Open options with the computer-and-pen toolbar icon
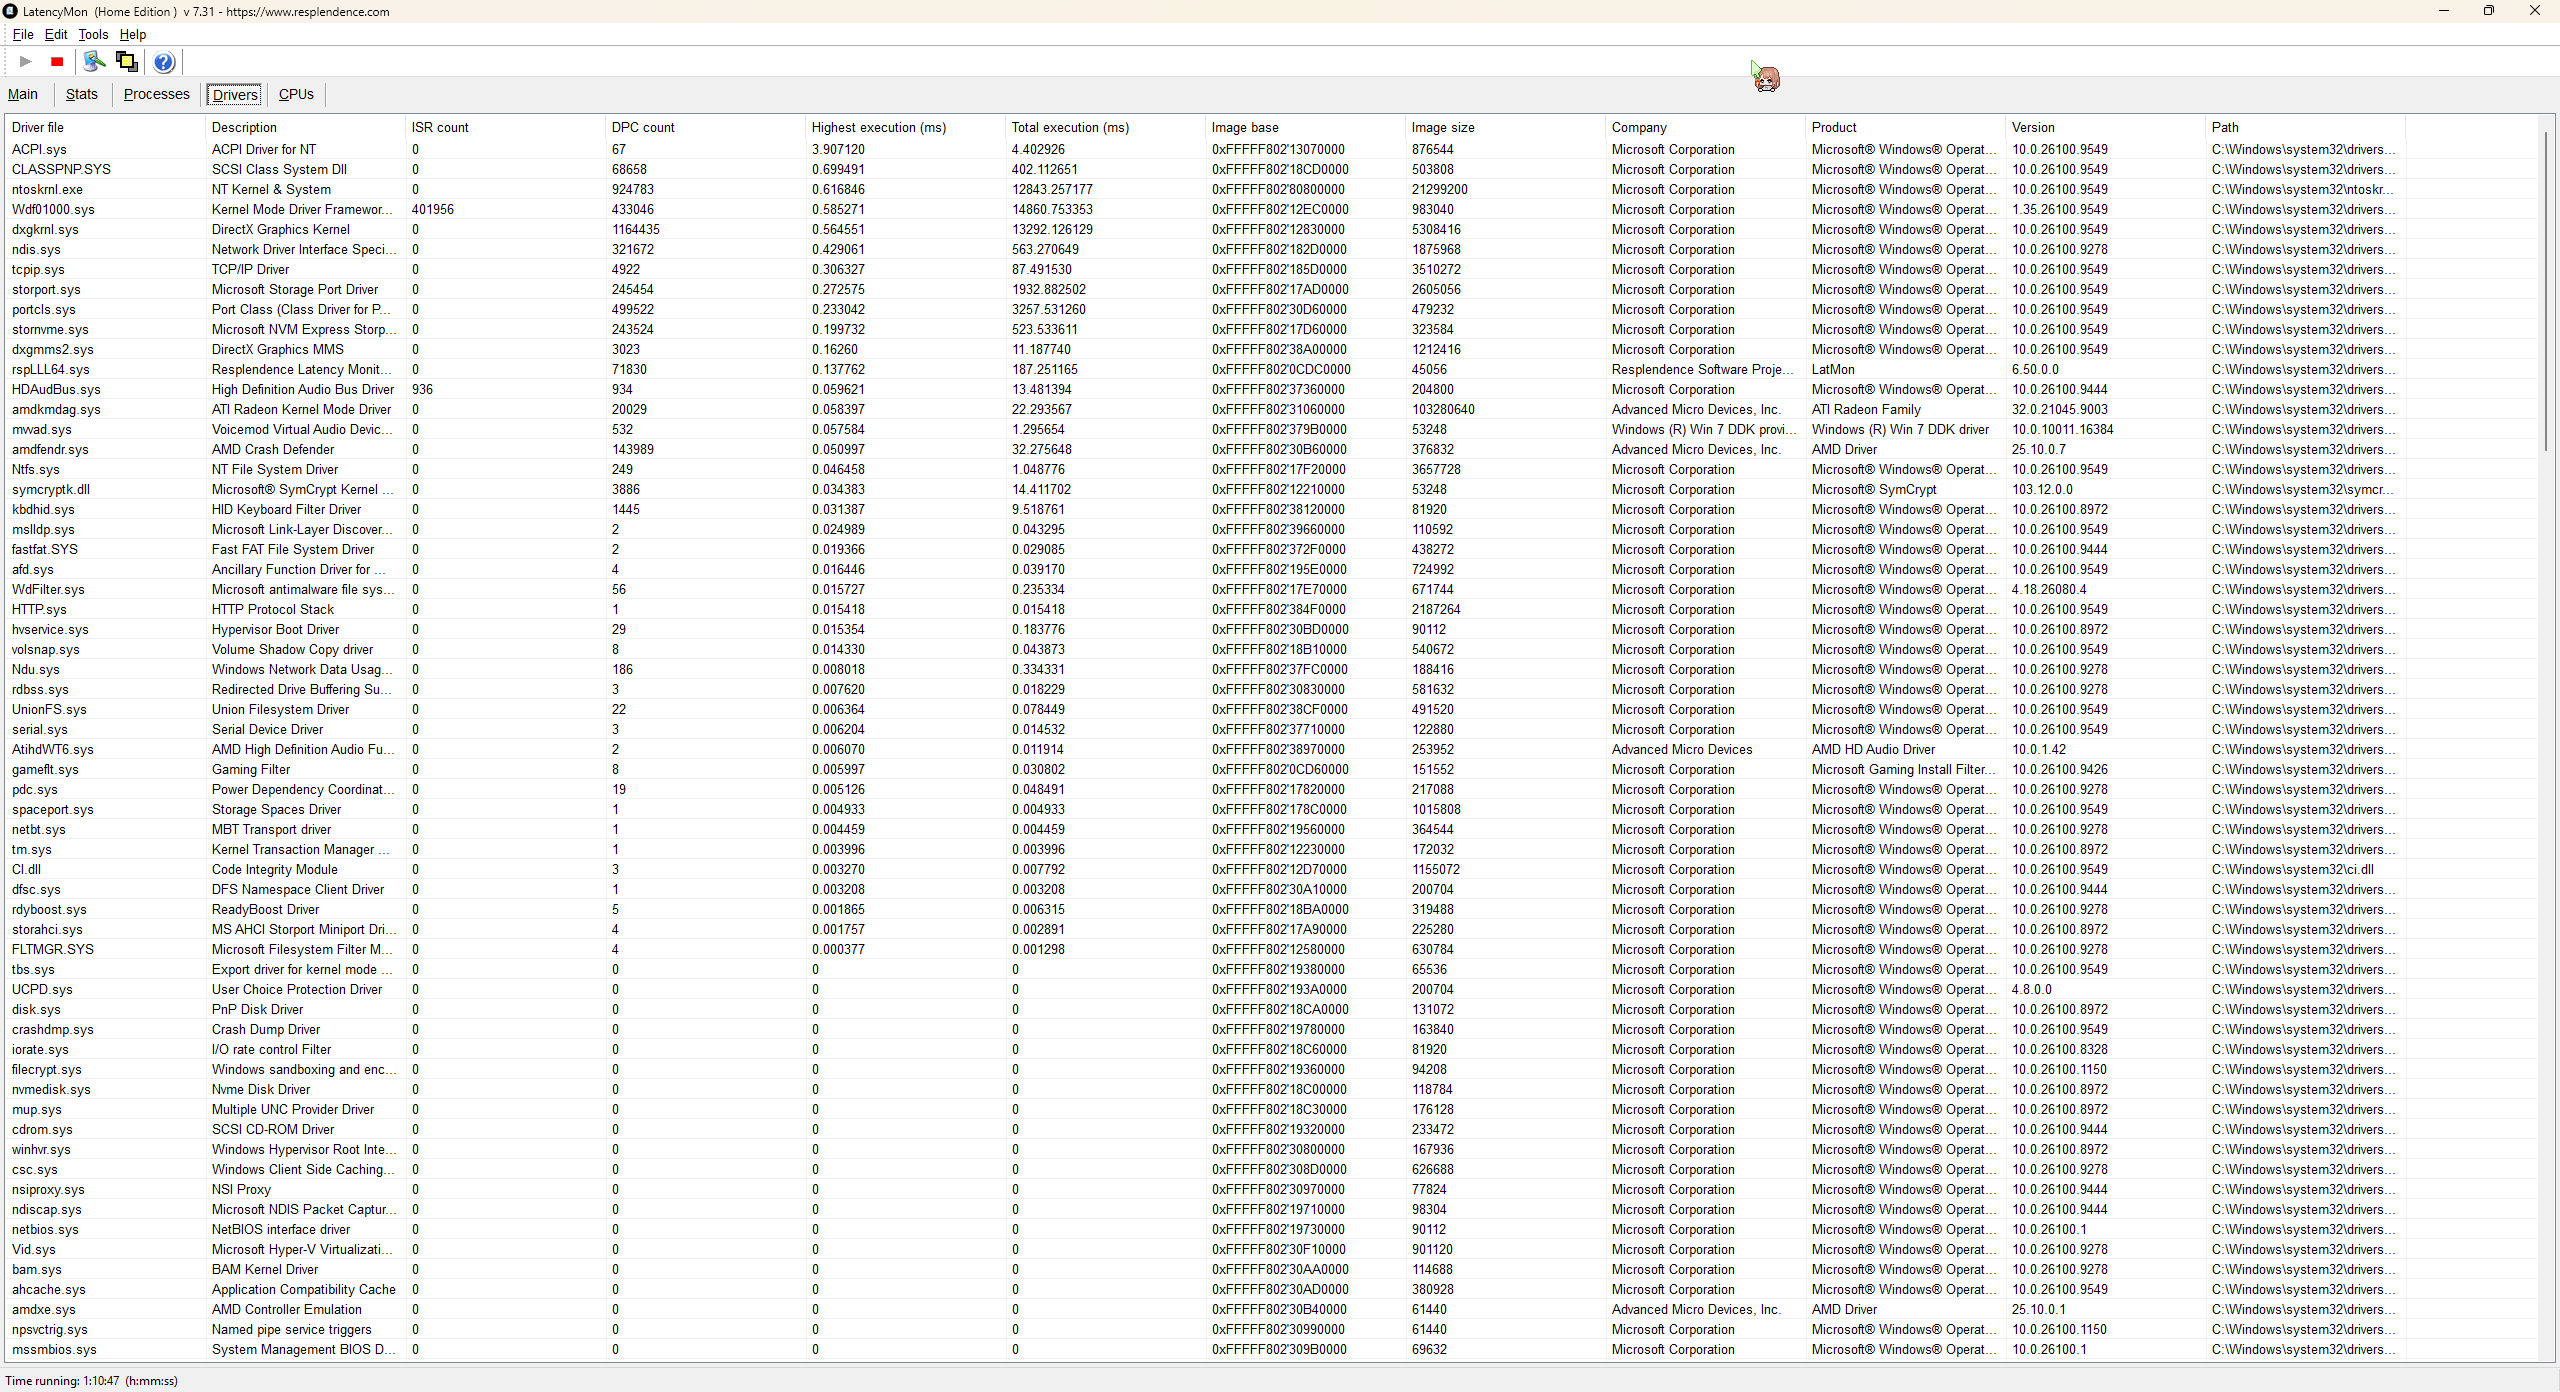Screen dimensions: 2560x1392 [94, 62]
